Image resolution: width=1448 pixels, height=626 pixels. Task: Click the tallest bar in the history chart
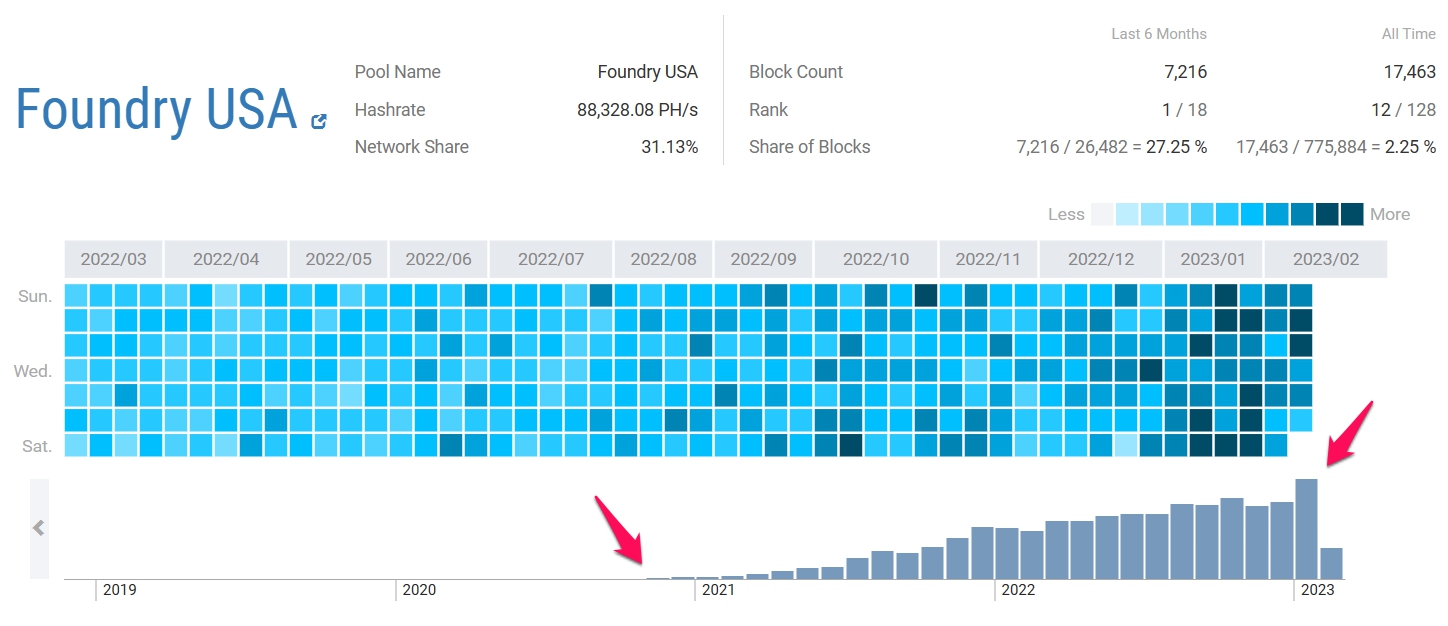(x=1306, y=528)
